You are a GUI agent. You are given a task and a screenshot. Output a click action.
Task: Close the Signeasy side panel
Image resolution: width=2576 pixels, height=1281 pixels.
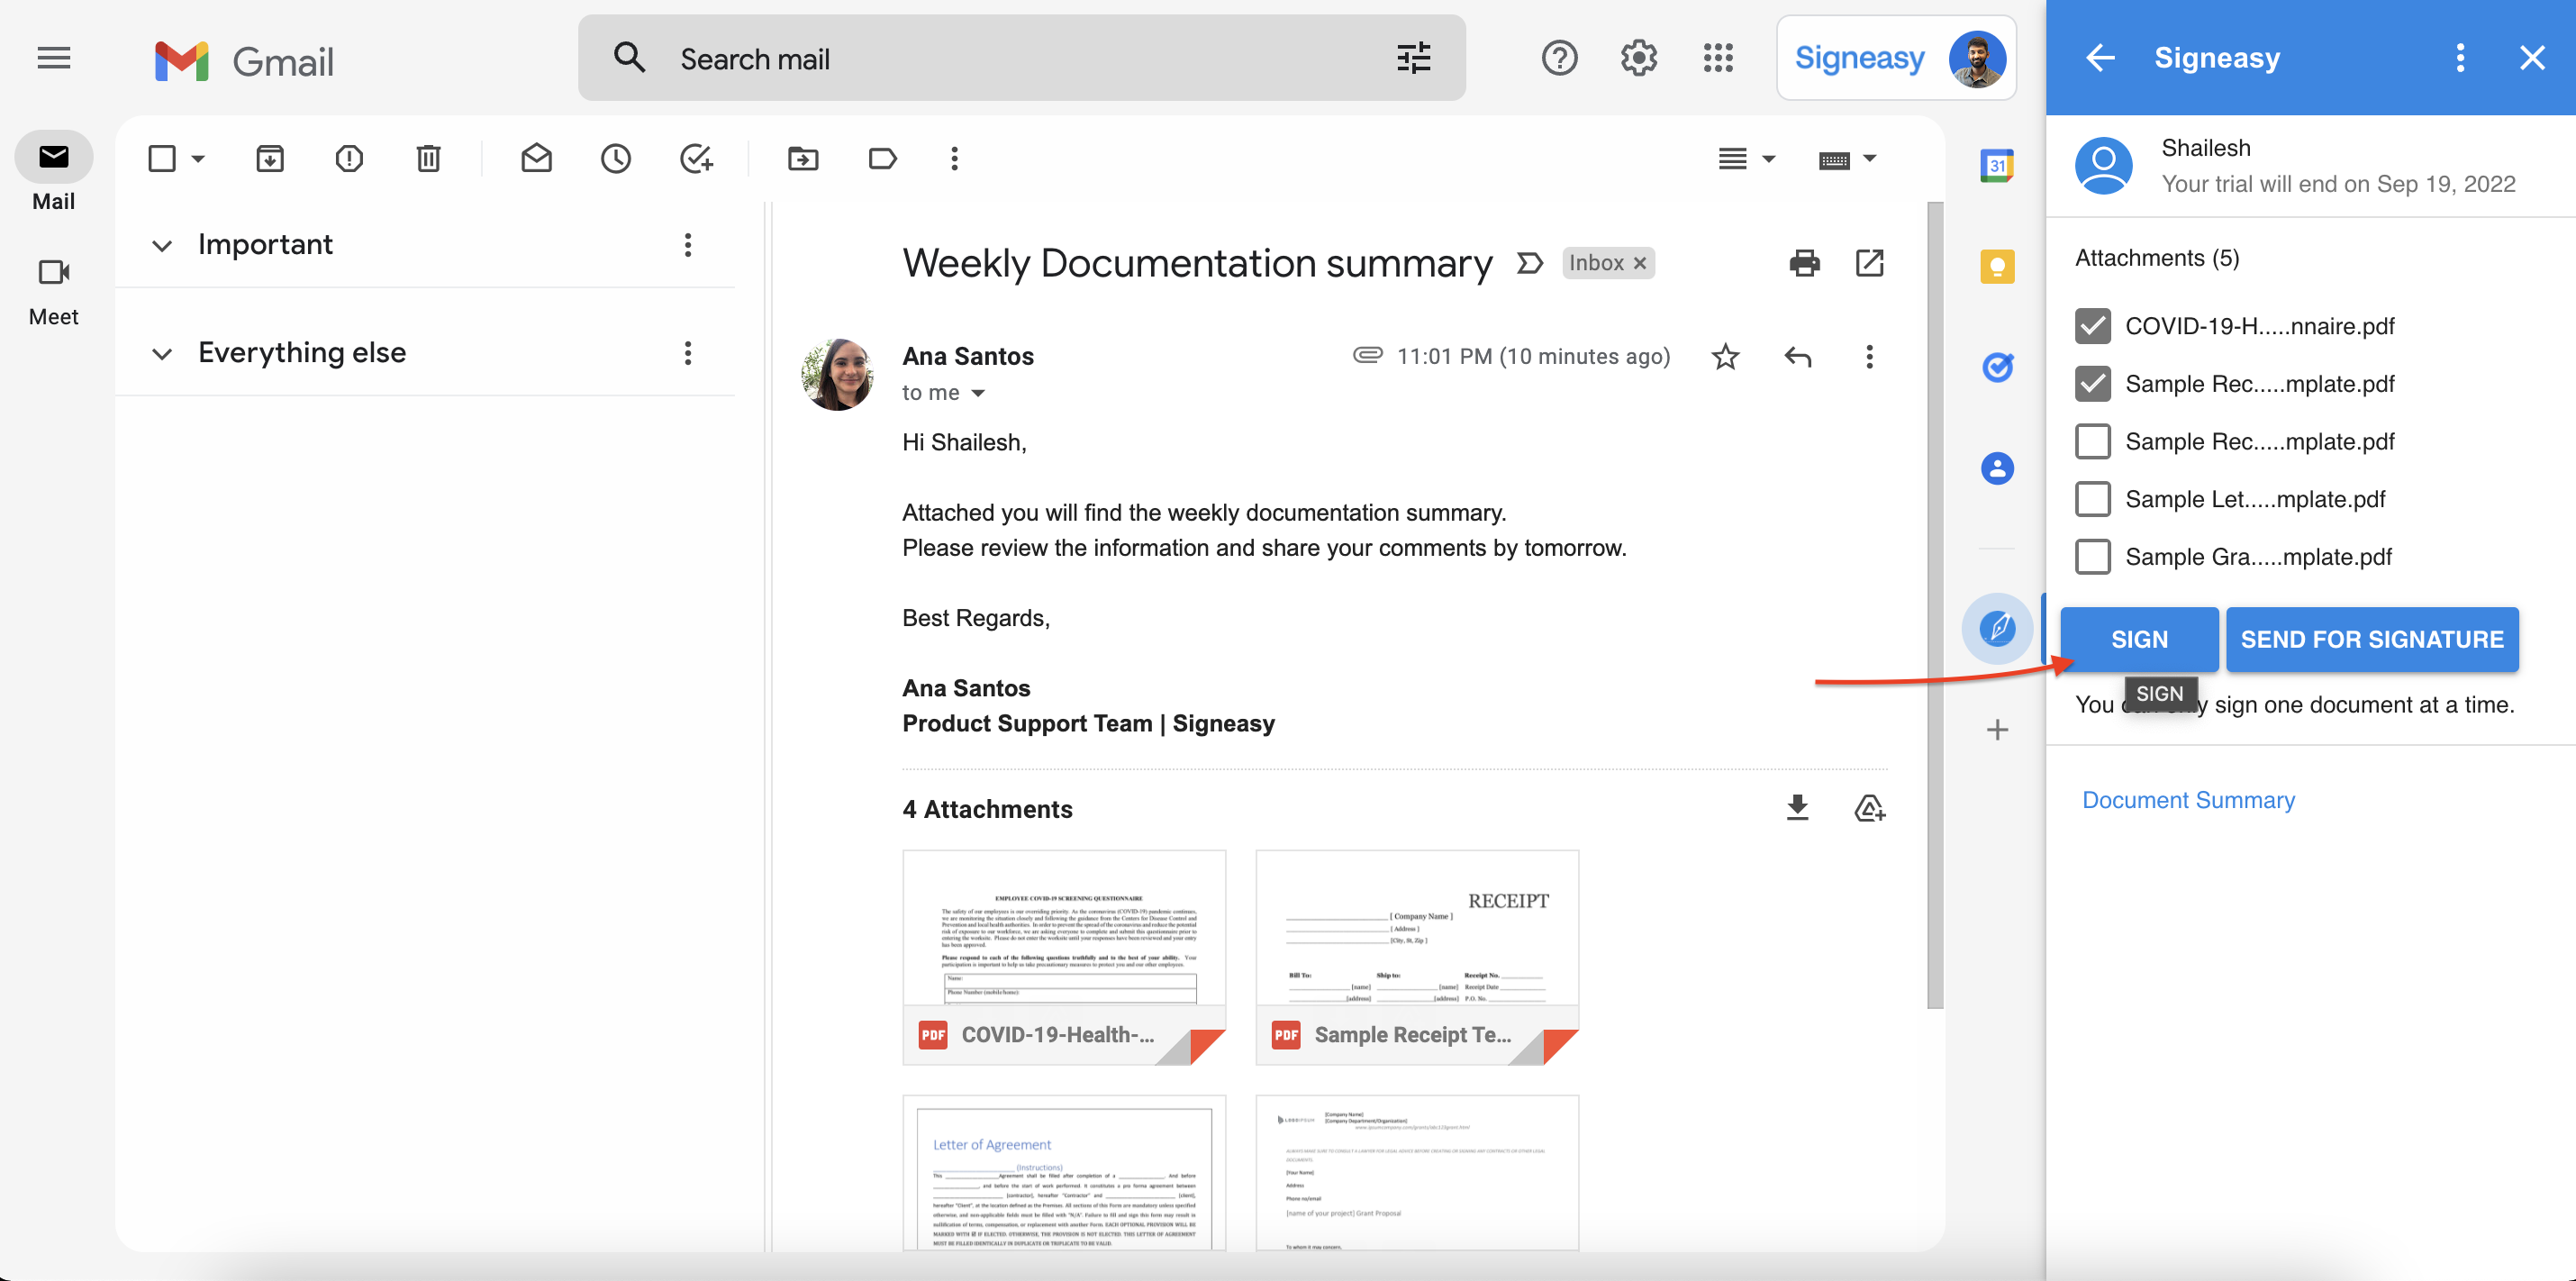tap(2532, 58)
